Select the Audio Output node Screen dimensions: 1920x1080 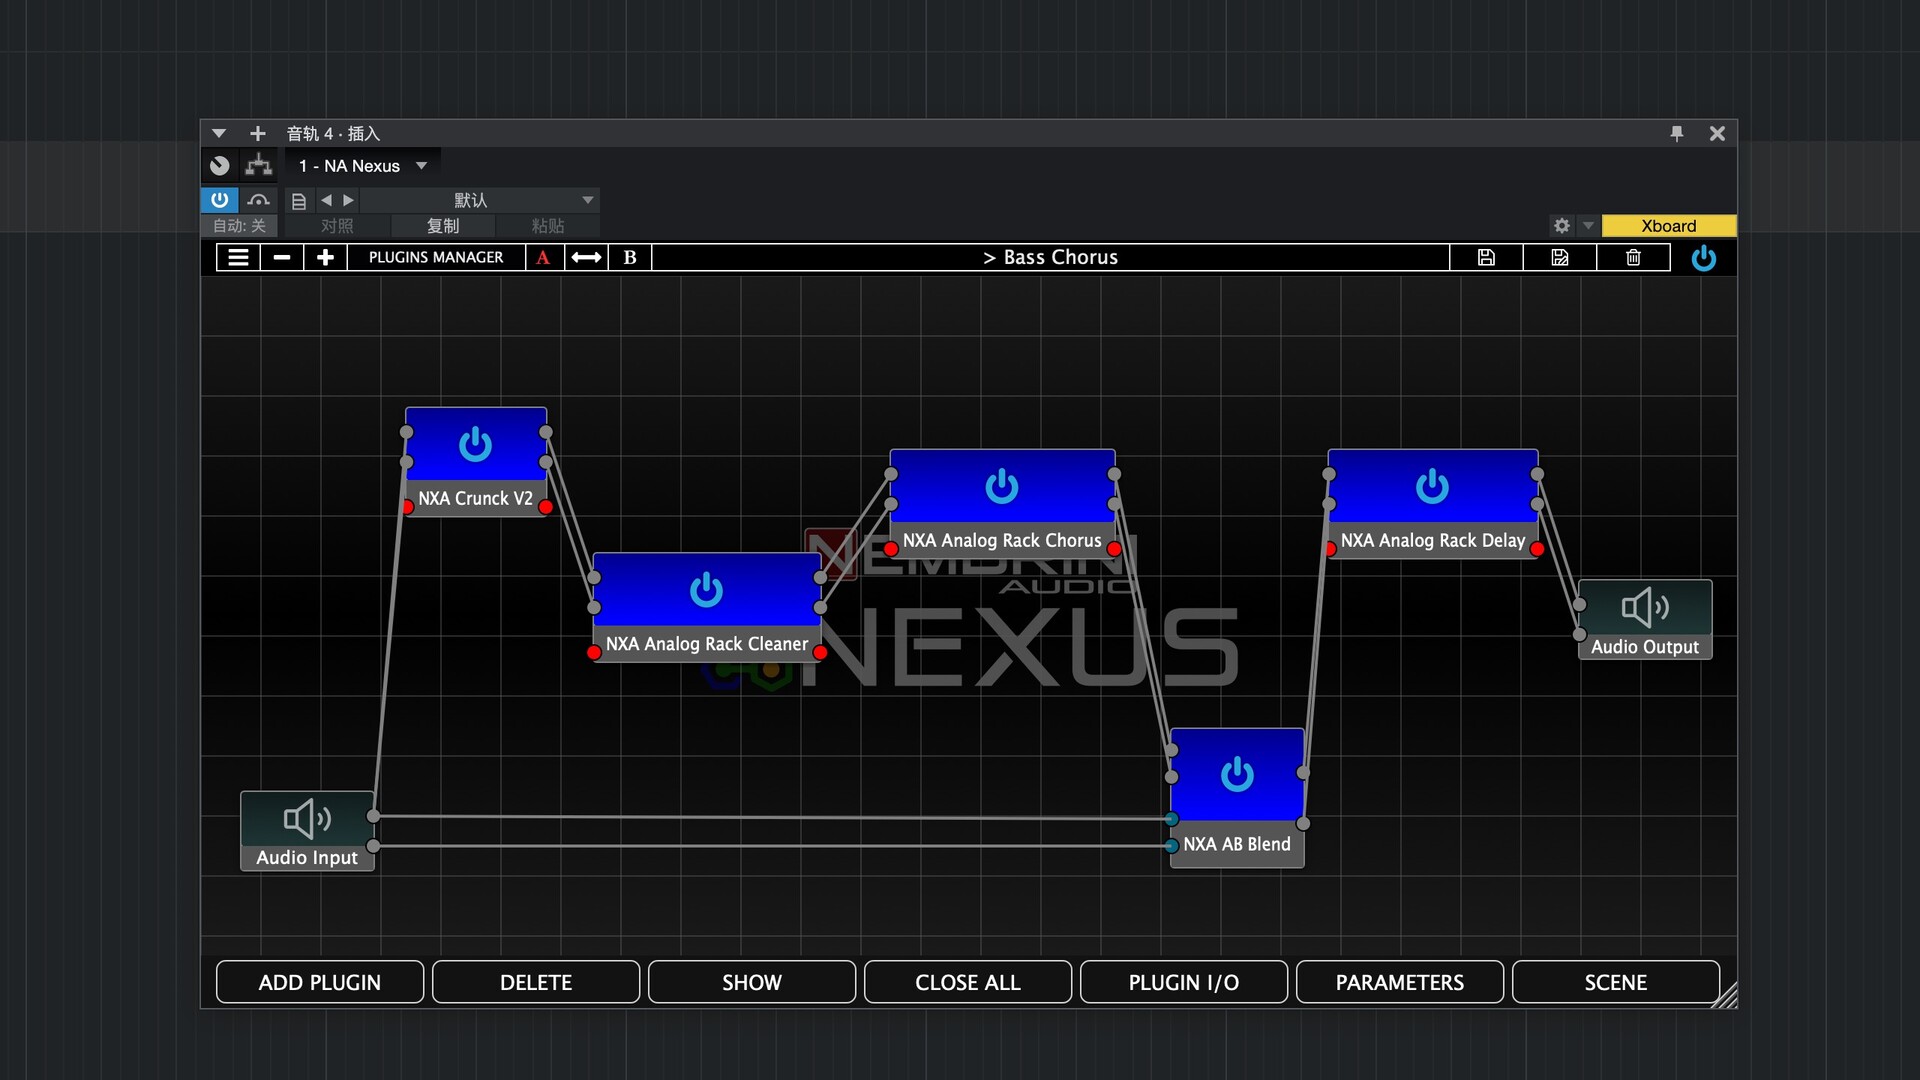[1645, 619]
